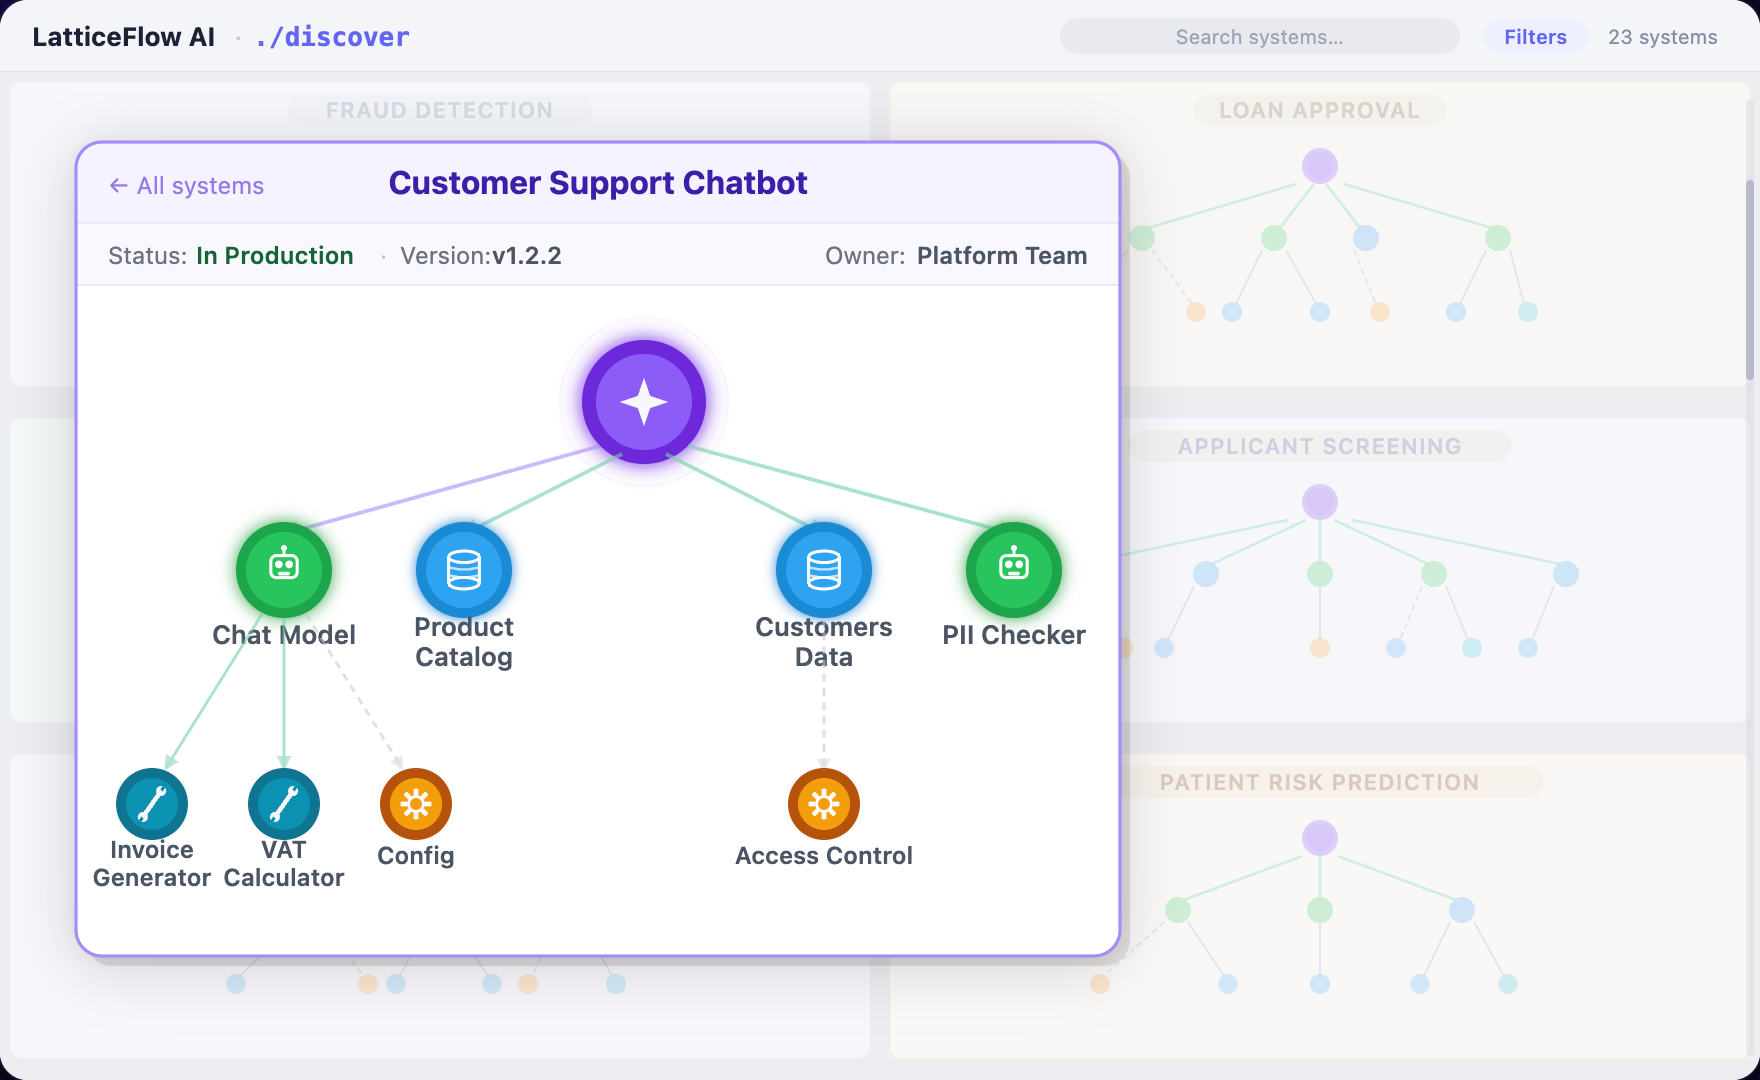
Task: Select the VAT Calculator wrench node
Action: (x=284, y=804)
